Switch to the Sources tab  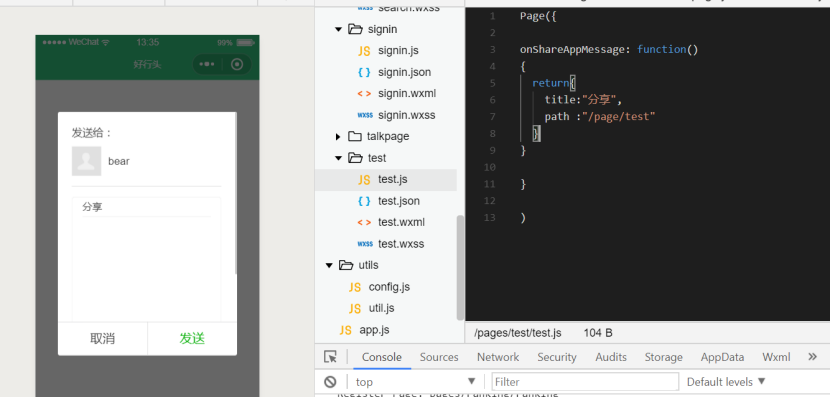[x=439, y=357]
